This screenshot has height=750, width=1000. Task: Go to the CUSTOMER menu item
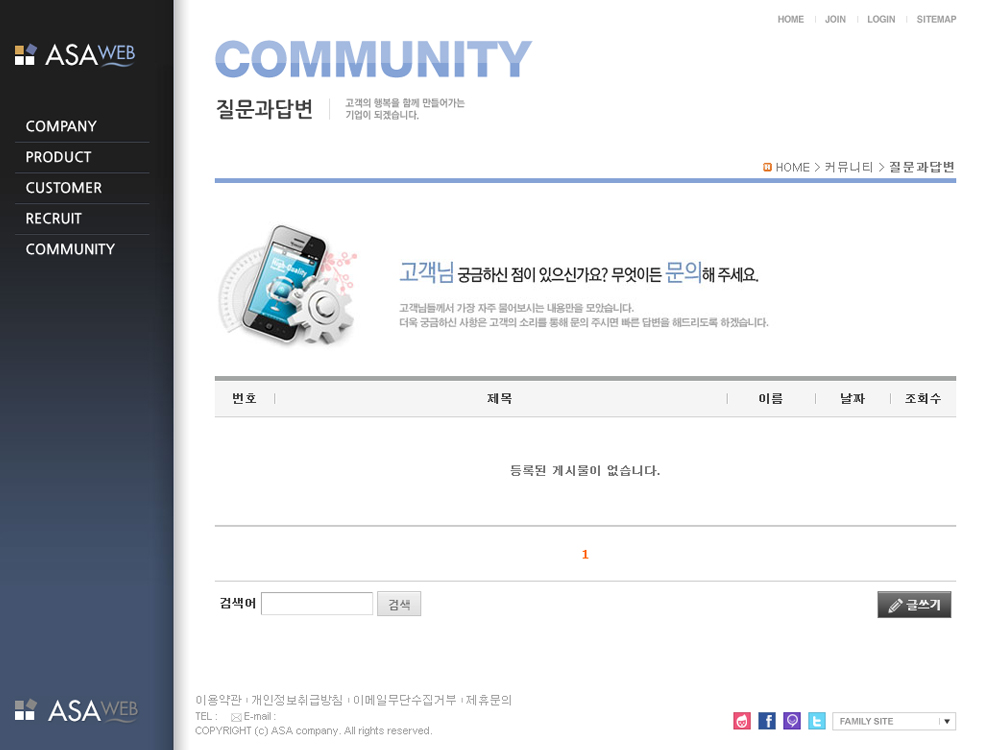tap(64, 188)
